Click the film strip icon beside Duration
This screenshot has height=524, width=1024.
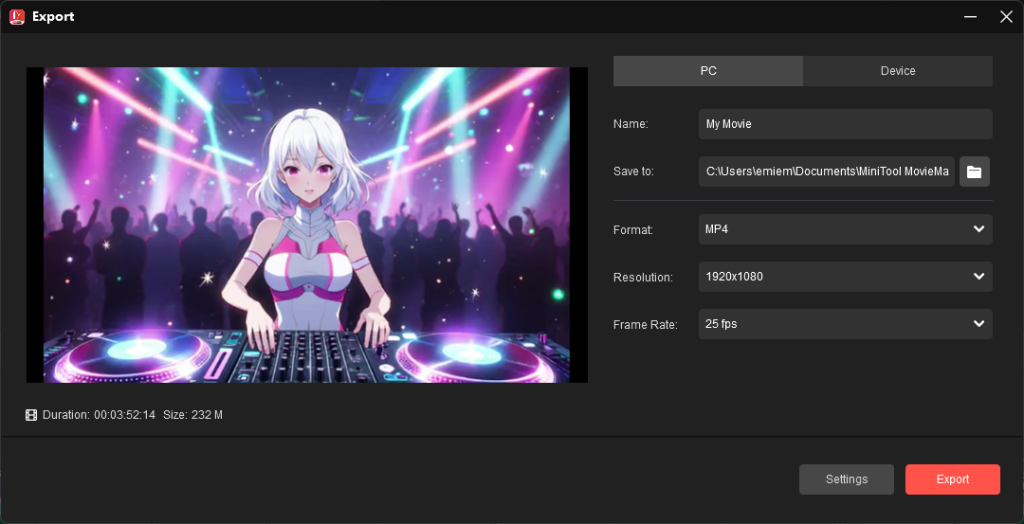click(x=31, y=415)
